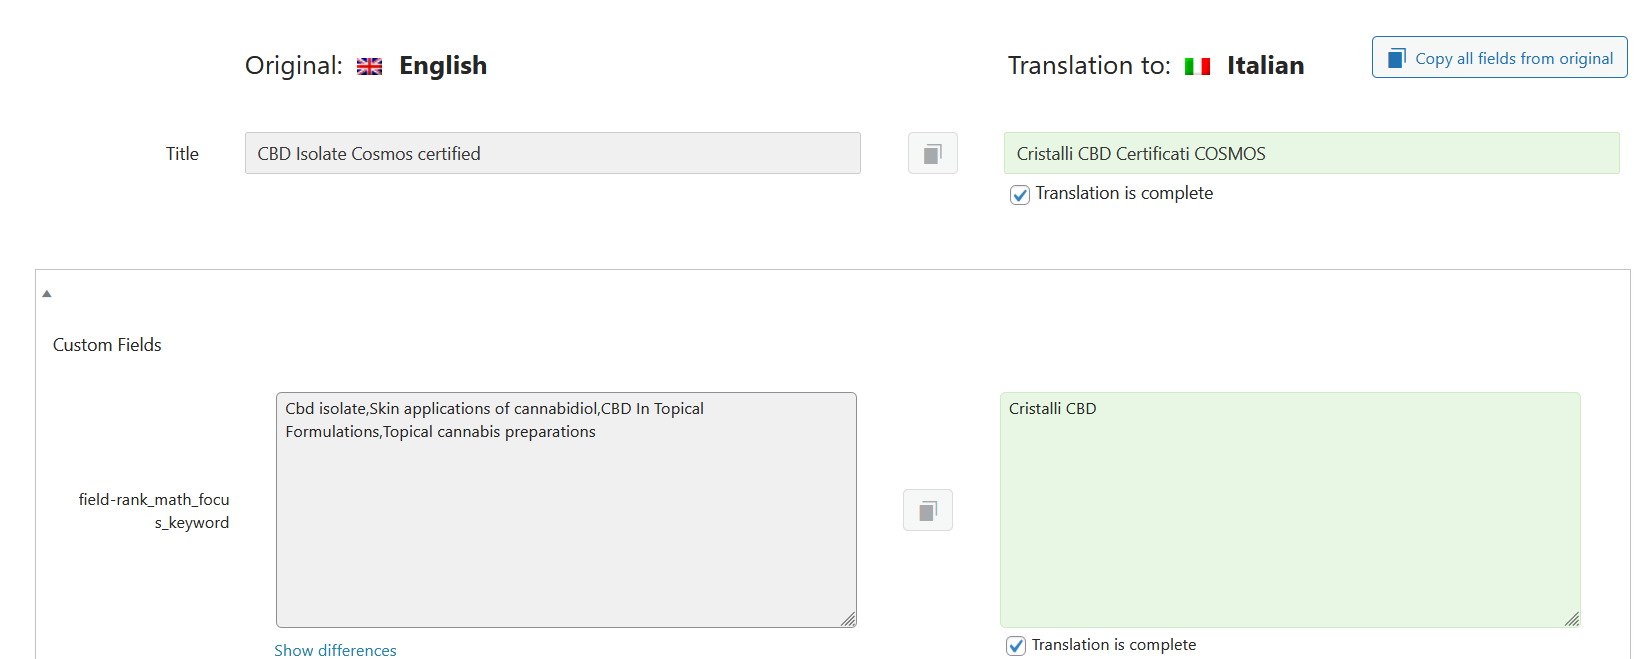Click the Custom Fields heading

tap(107, 345)
